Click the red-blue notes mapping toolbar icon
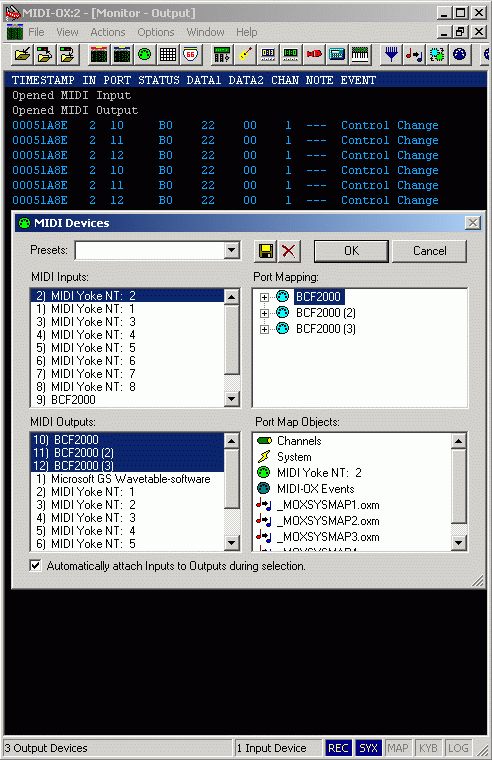This screenshot has height=760, width=492. click(414, 54)
